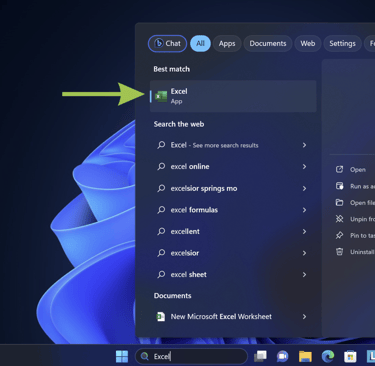Open File Explorer from taskbar
This screenshot has width=375, height=366.
(x=305, y=356)
